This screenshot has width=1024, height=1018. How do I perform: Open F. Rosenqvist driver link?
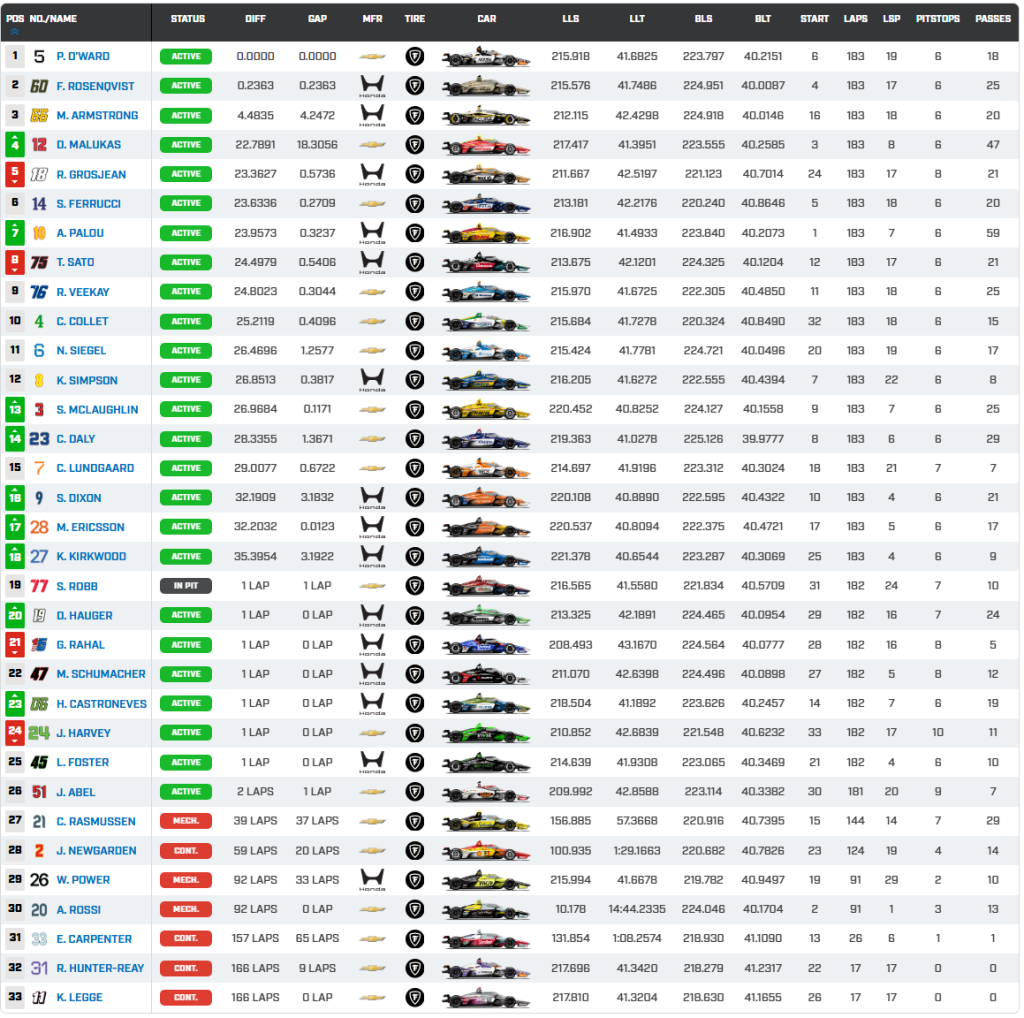tap(95, 86)
